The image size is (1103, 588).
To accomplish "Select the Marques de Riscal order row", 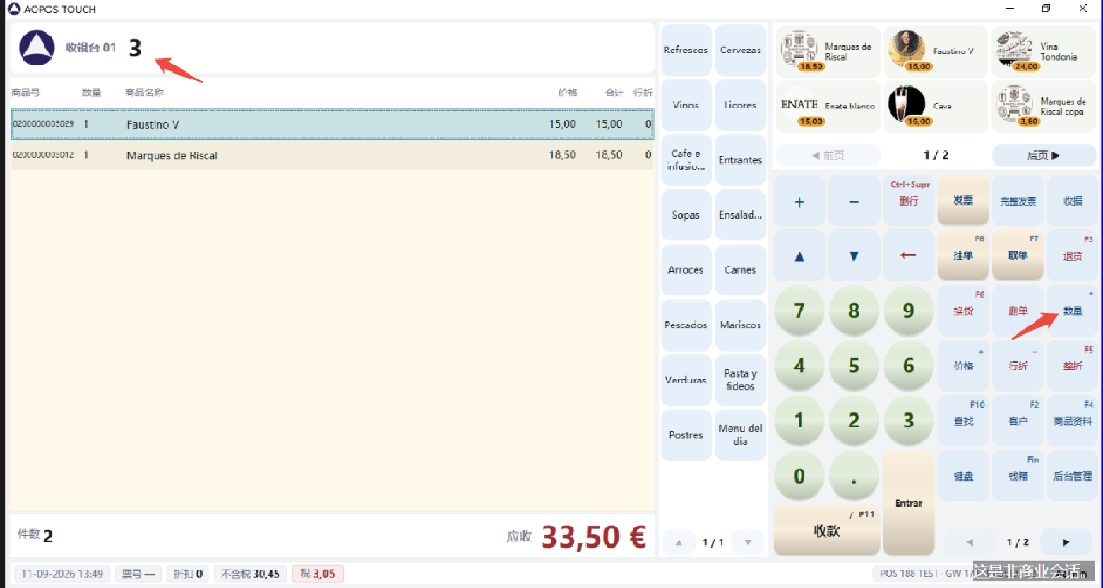I will click(332, 155).
